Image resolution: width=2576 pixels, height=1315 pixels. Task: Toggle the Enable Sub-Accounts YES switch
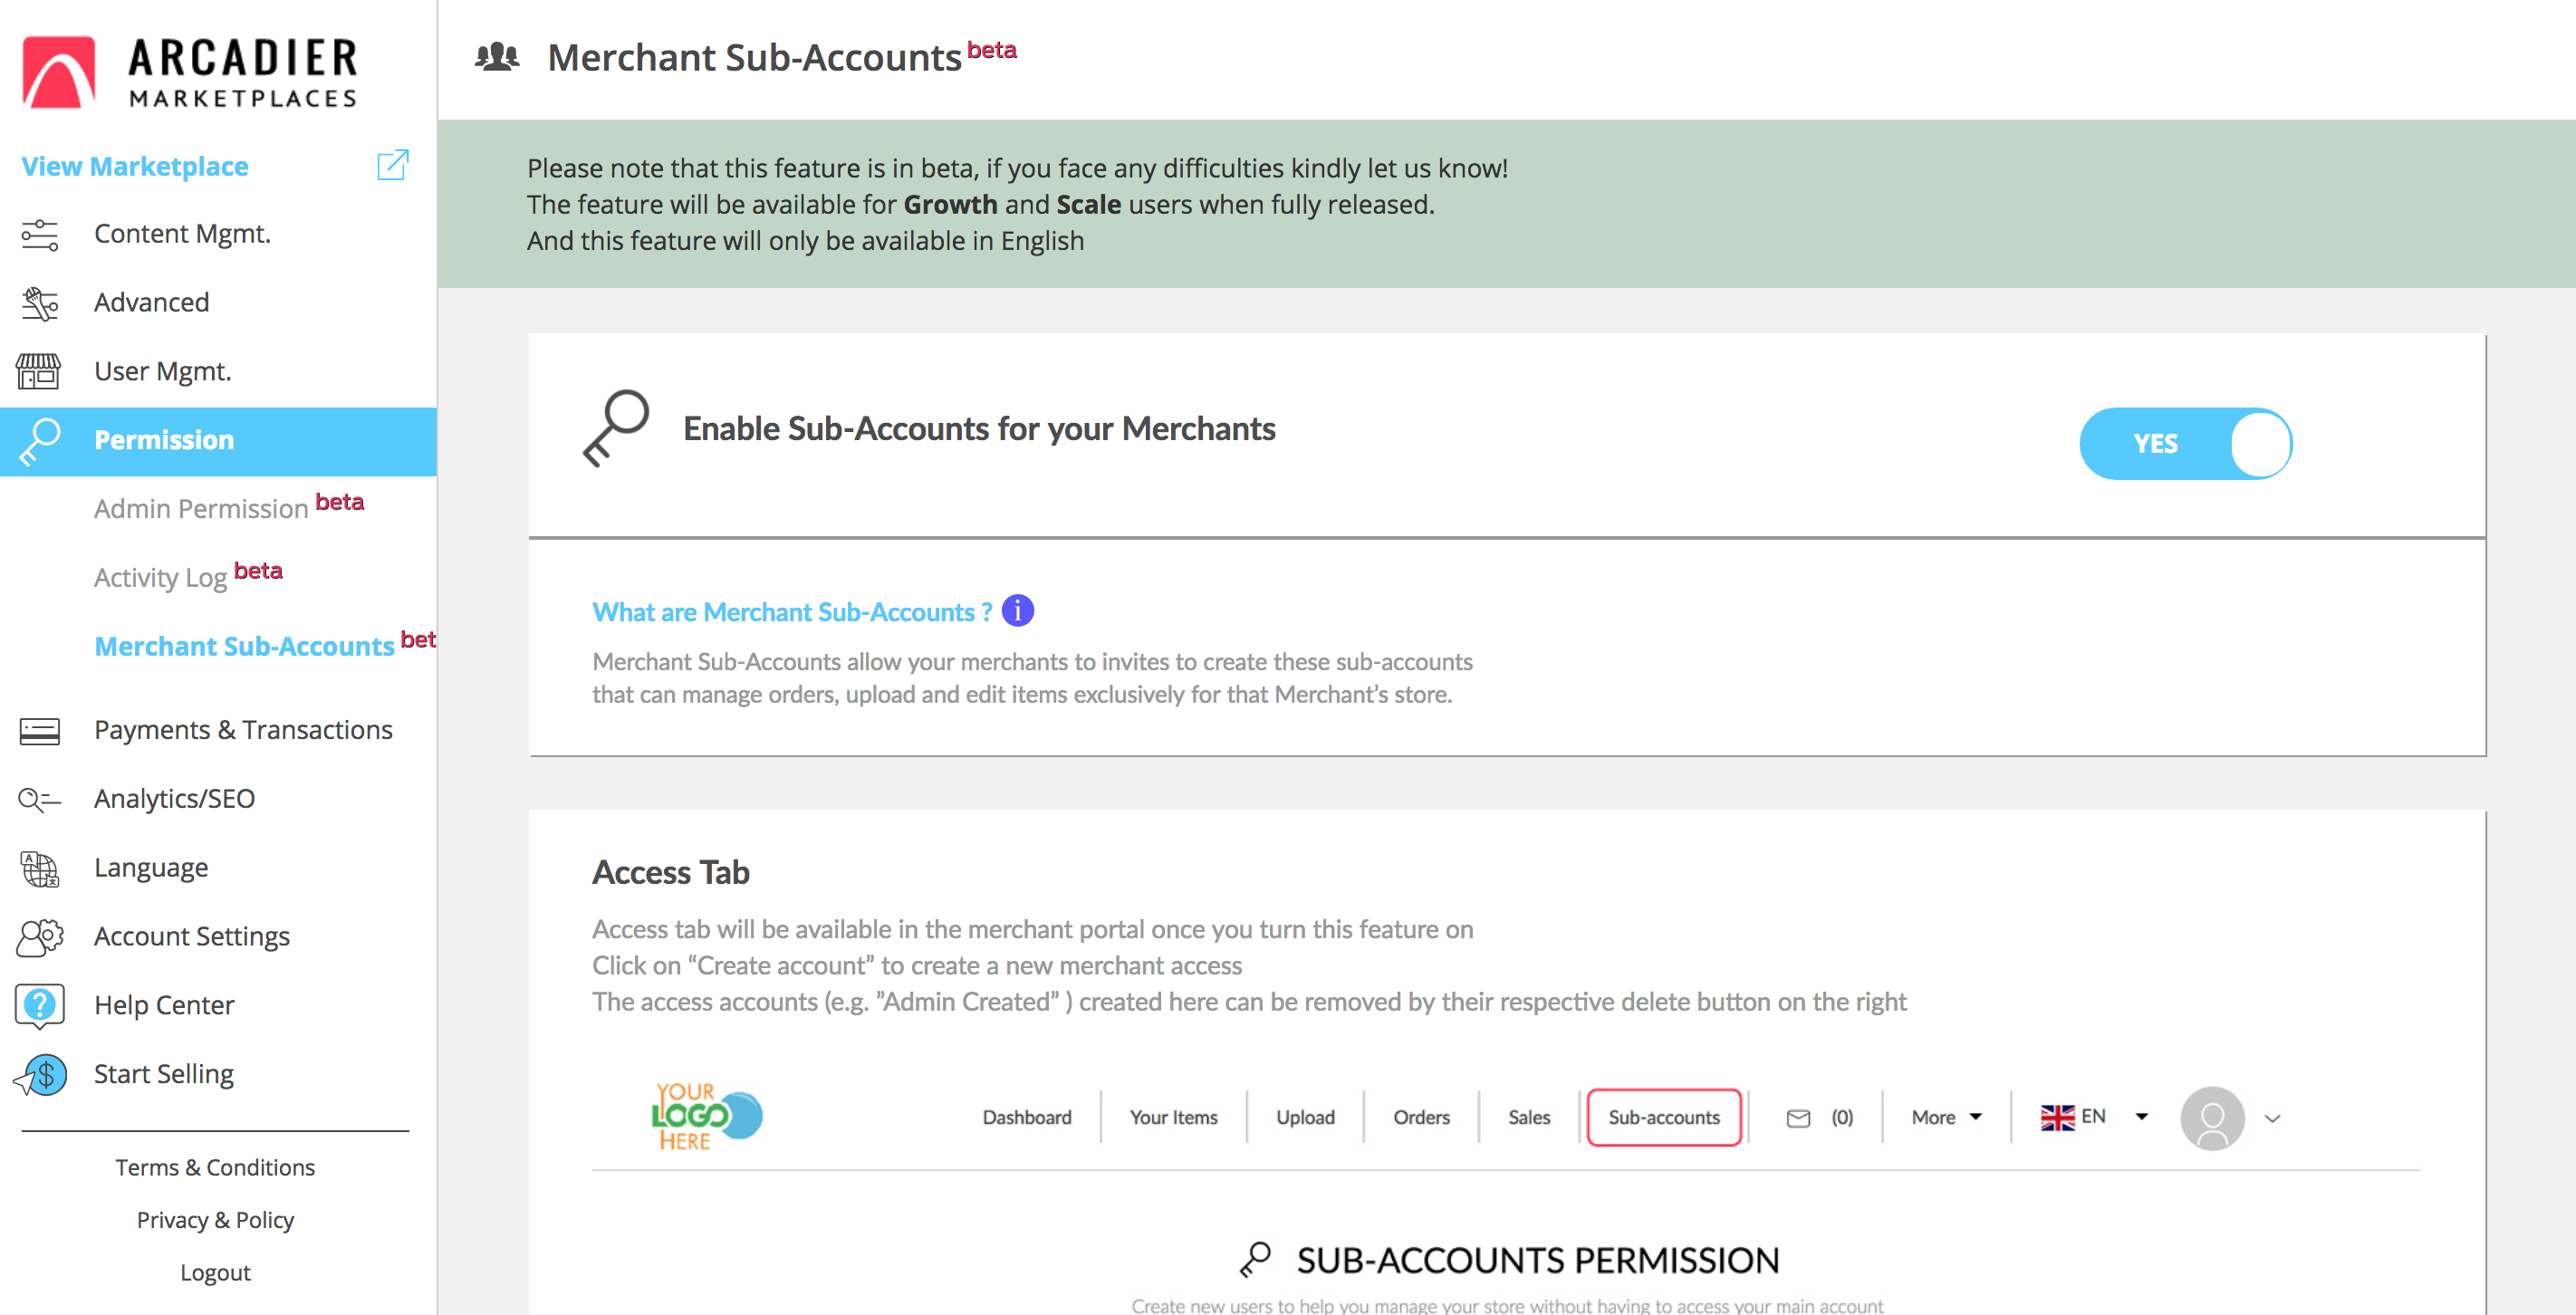click(2185, 443)
